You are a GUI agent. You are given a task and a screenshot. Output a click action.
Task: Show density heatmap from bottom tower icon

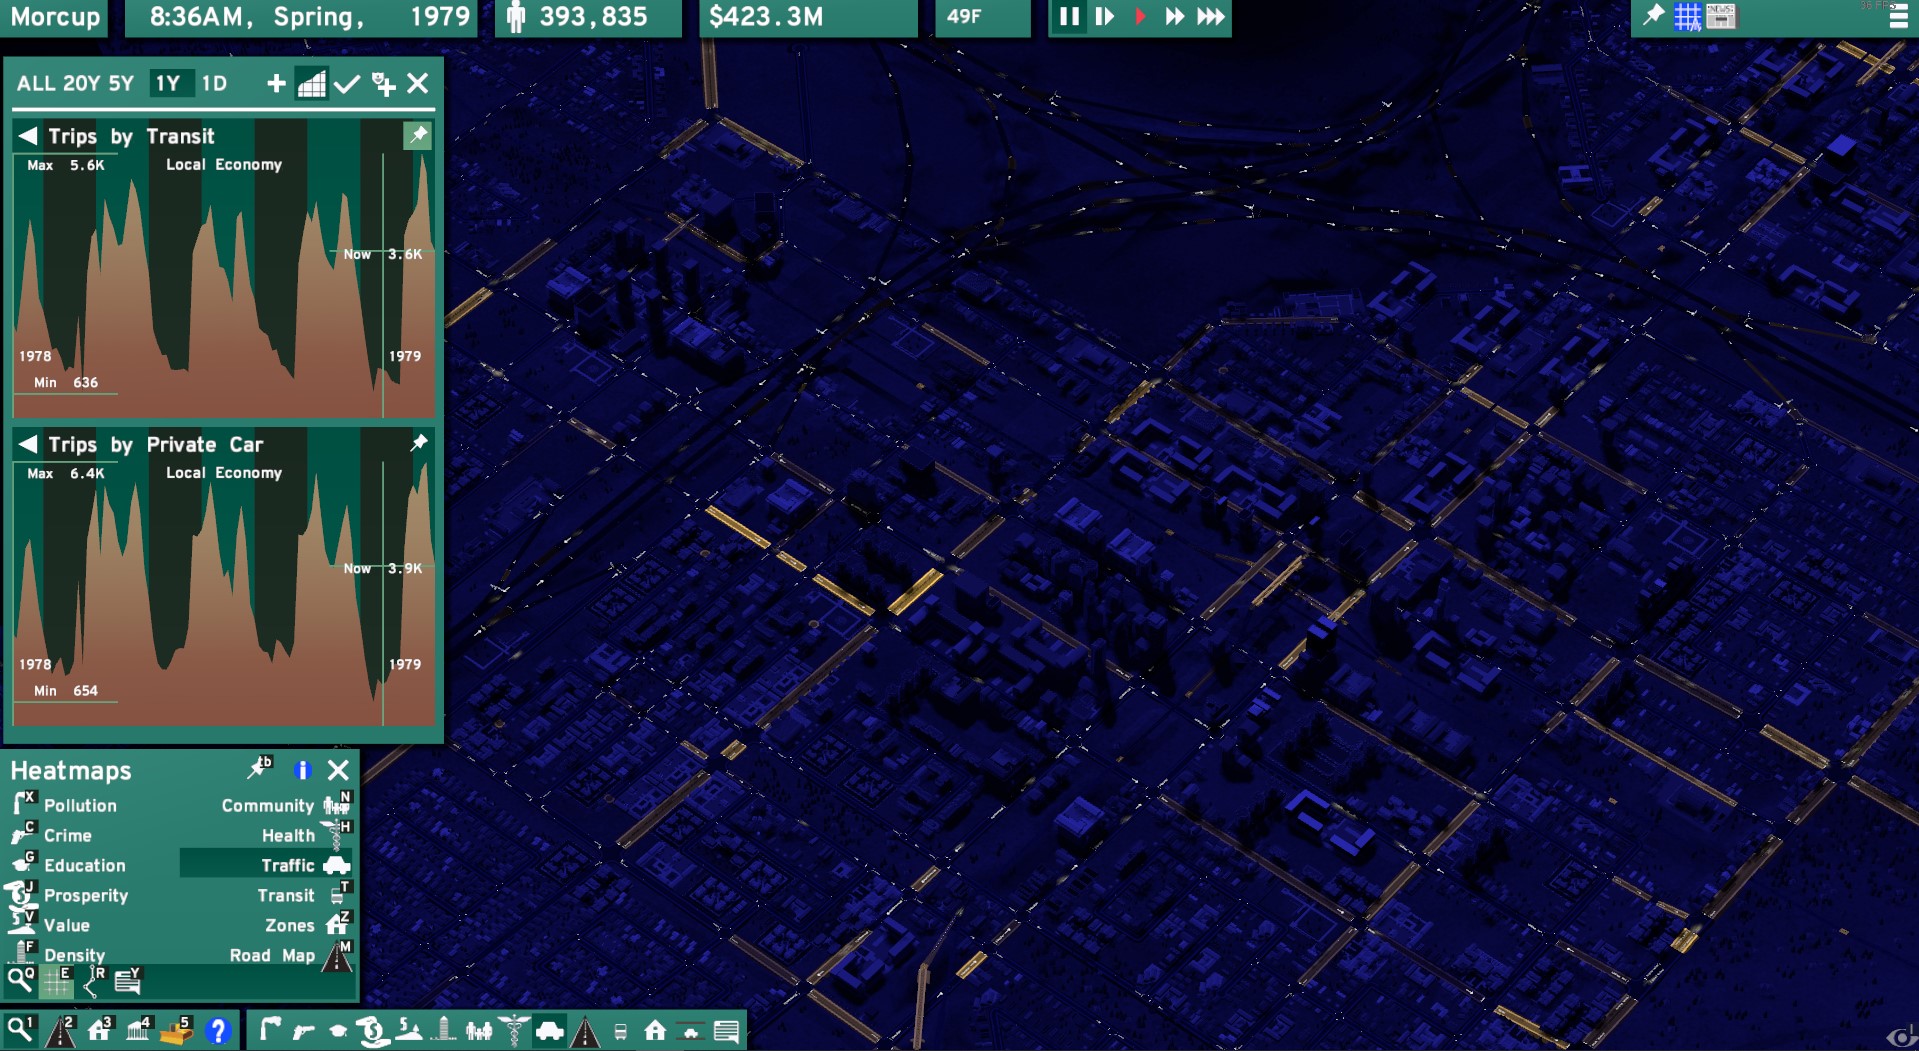point(444,1029)
